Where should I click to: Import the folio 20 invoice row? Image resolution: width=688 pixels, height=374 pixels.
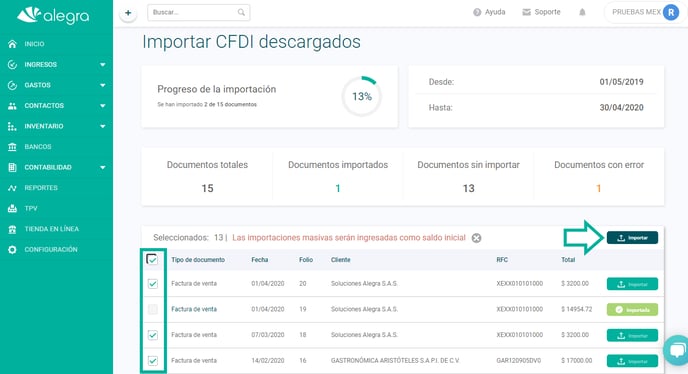pos(632,284)
